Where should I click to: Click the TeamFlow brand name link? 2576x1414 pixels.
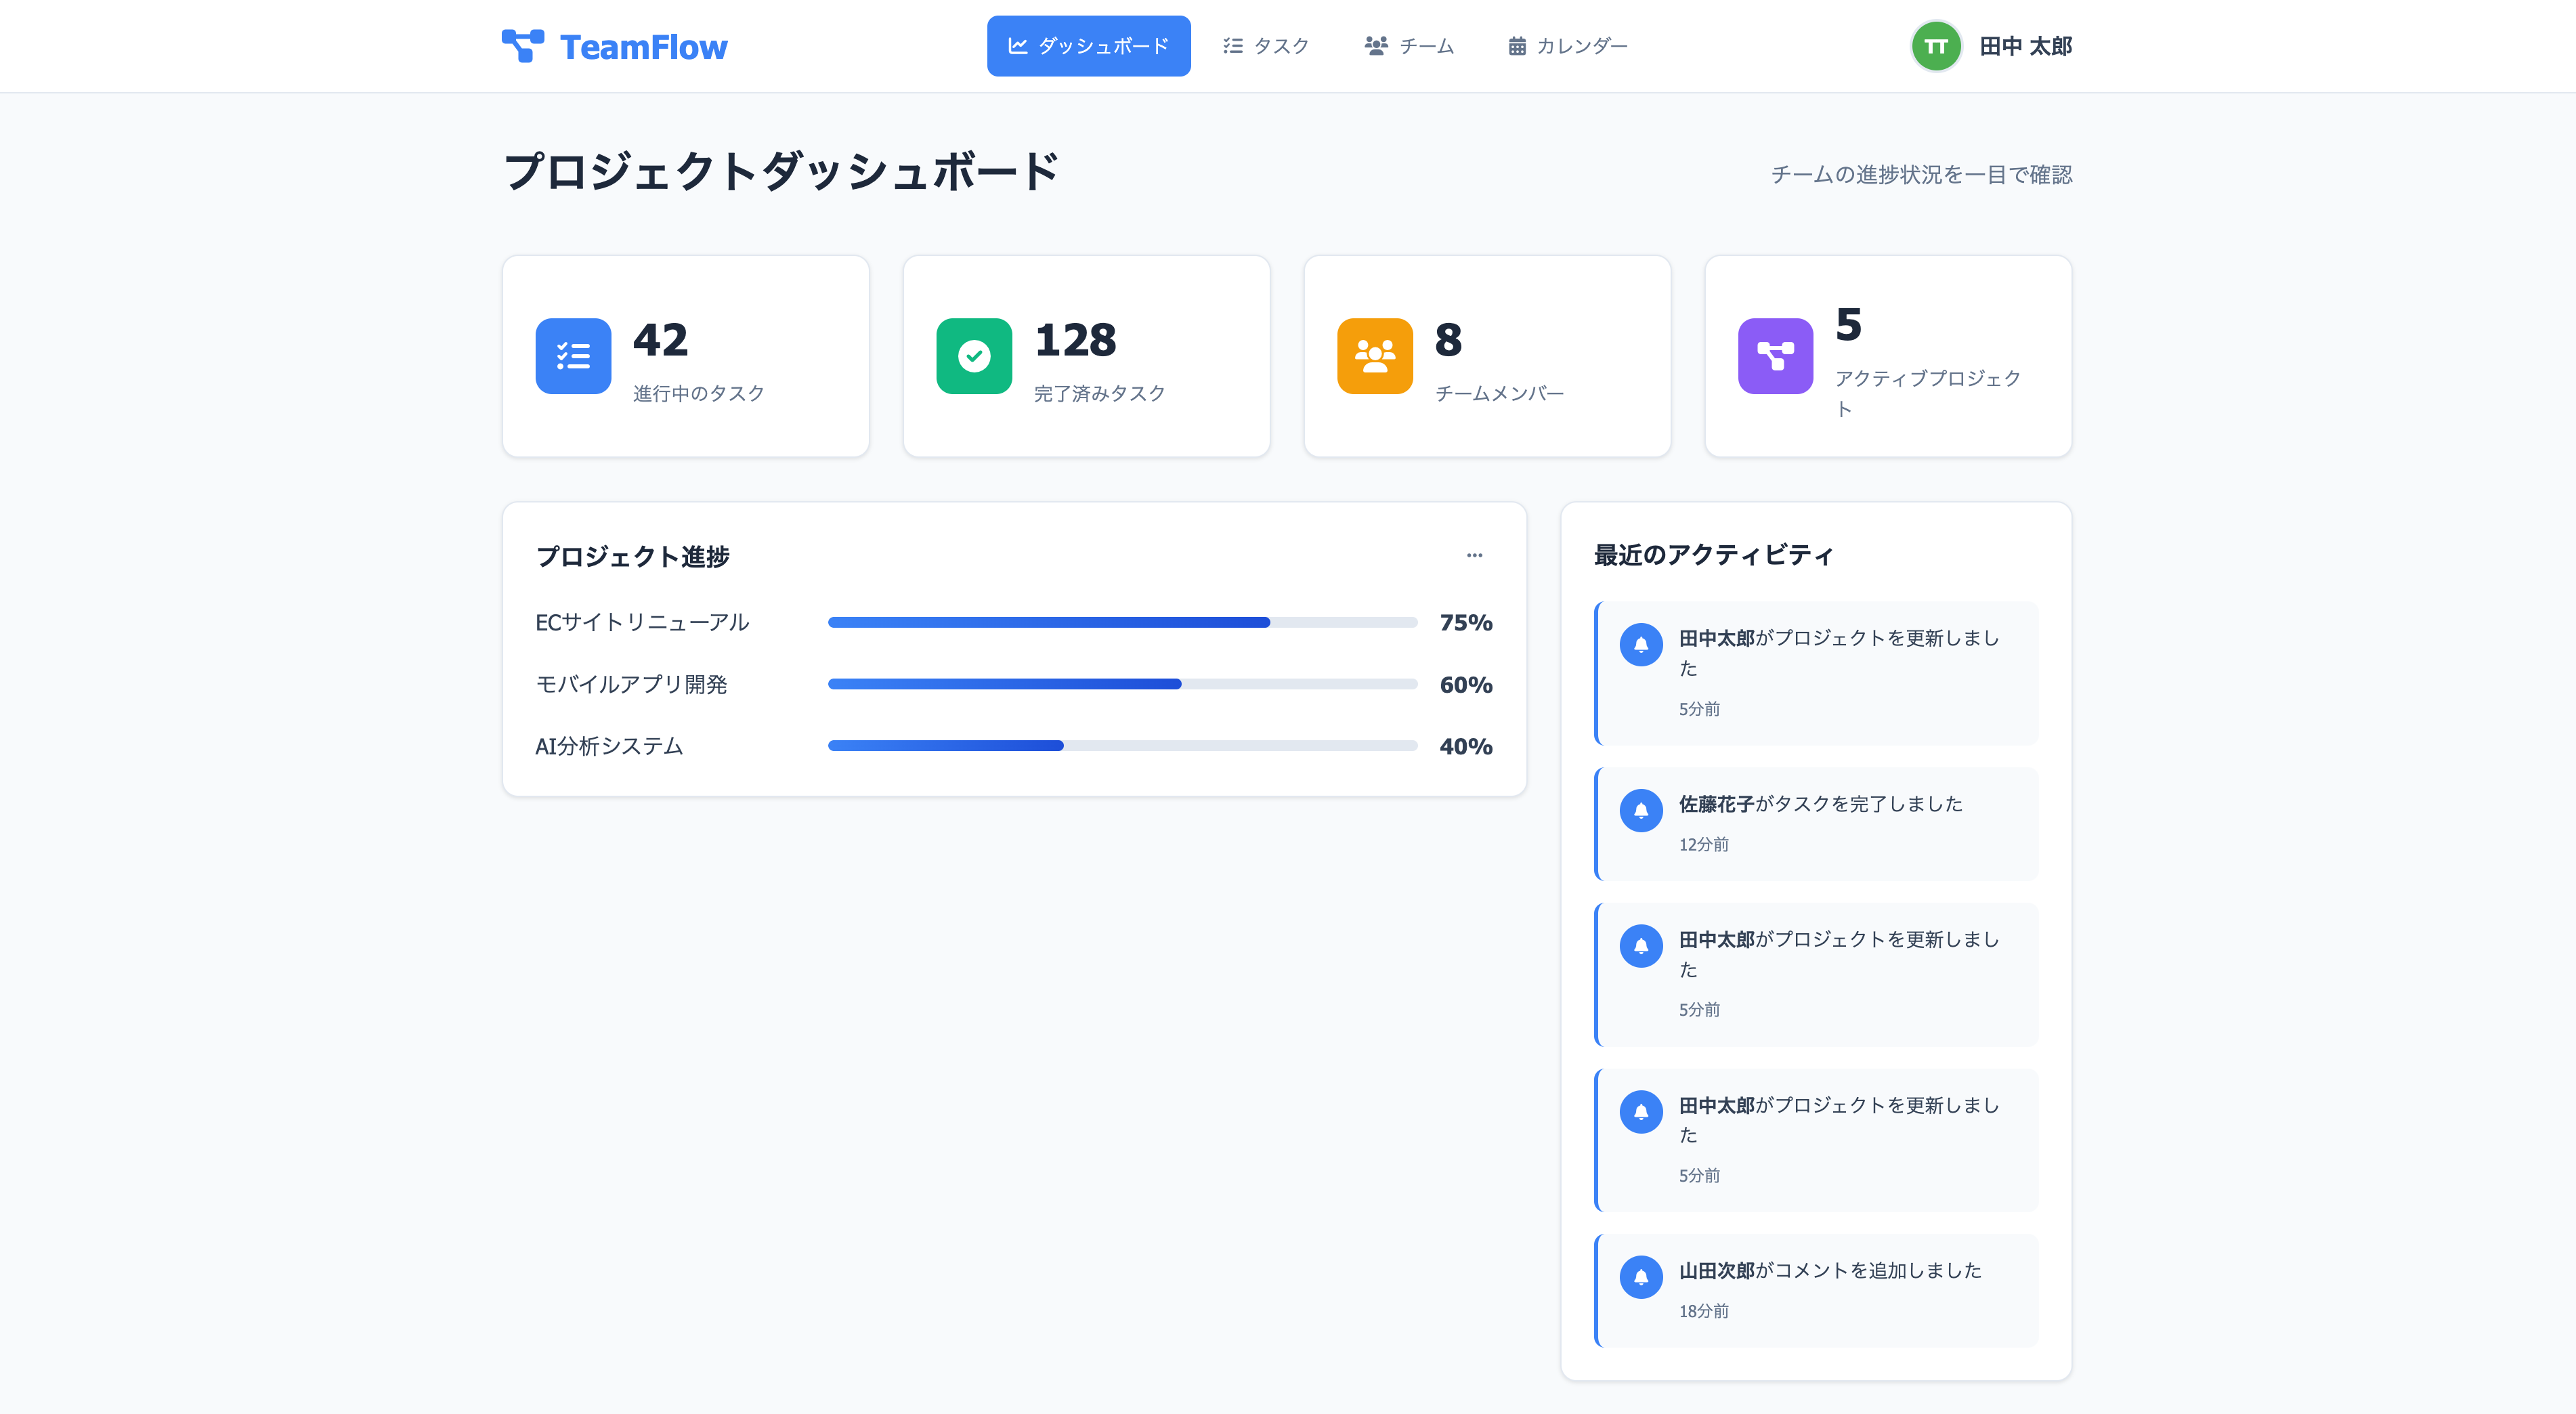[643, 47]
